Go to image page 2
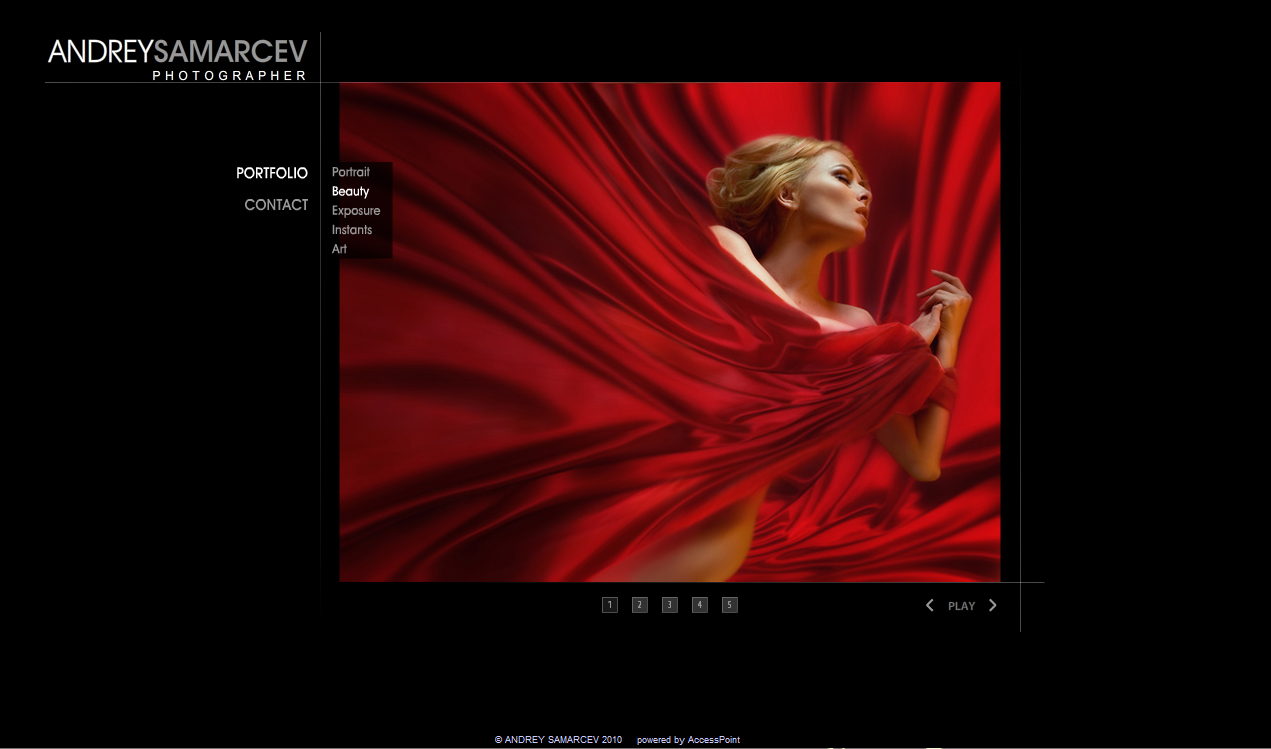 (x=640, y=605)
